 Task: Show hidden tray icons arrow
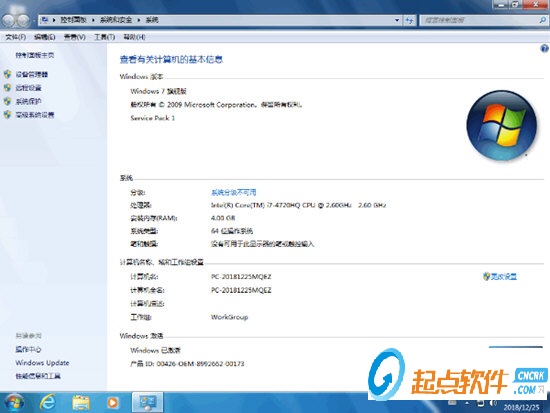[467, 403]
